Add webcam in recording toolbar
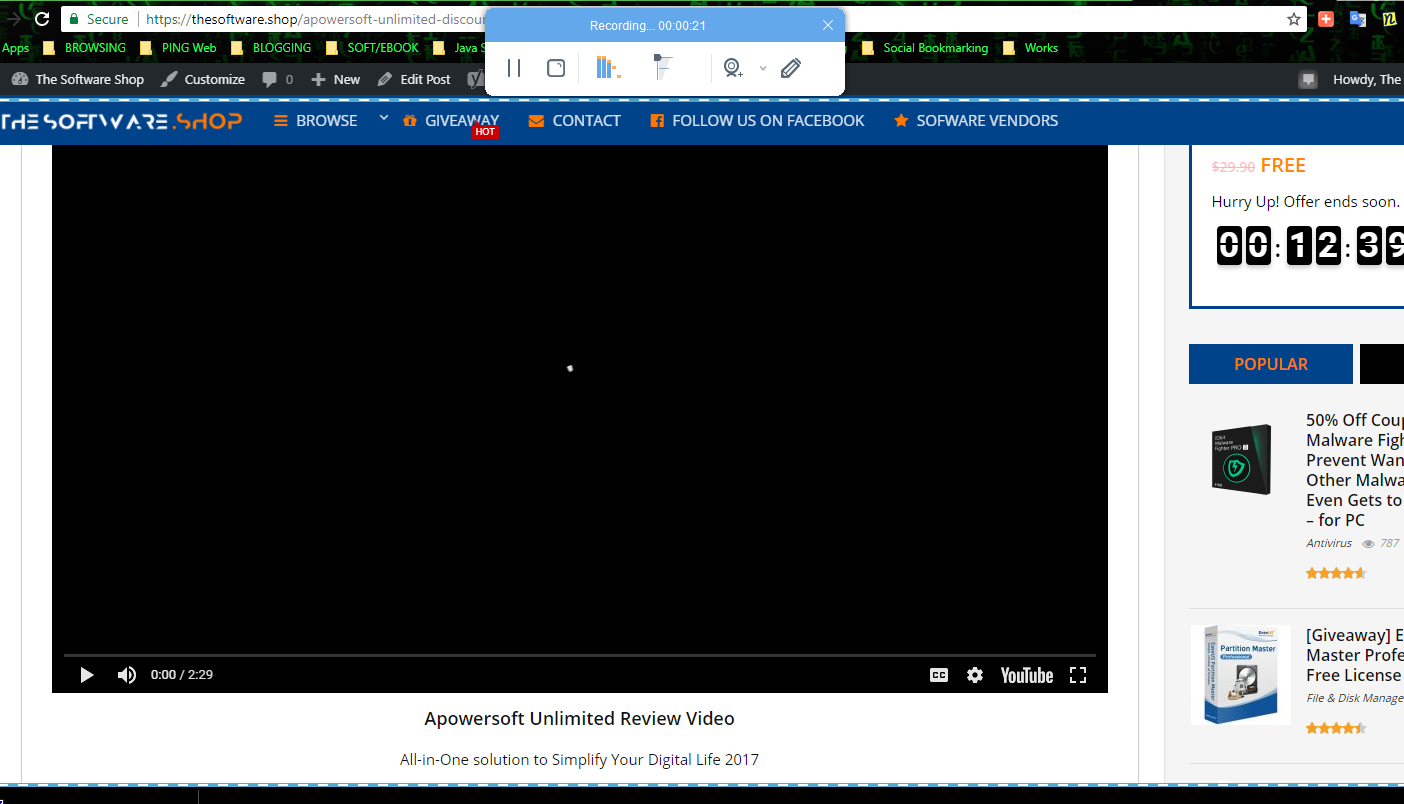Image resolution: width=1404 pixels, height=804 pixels. 733,68
